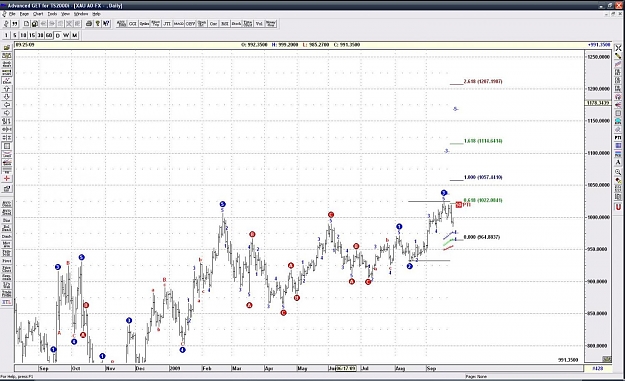Viewport: 625px width, 381px height.
Task: Open the Tools menu
Action: coord(52,14)
